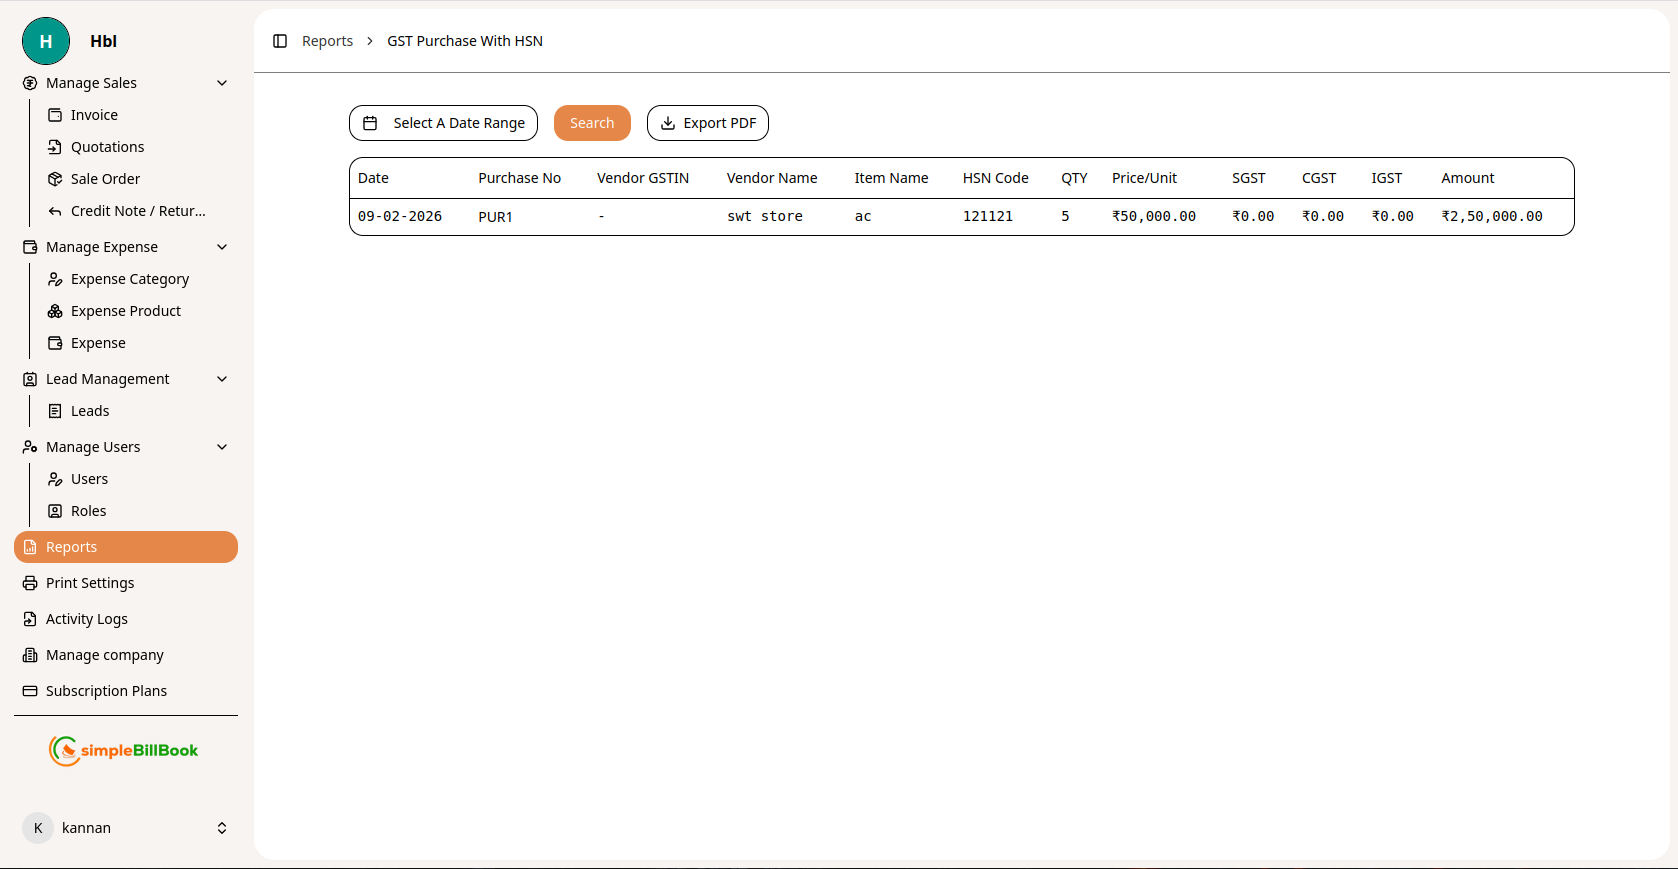Click the kannan user avatar
The width and height of the screenshot is (1678, 869).
point(38,828)
